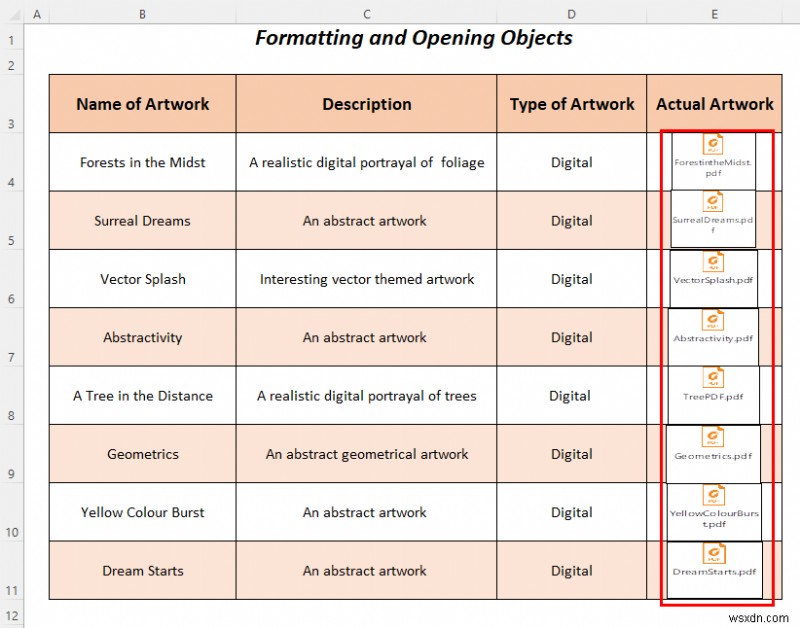800x628 pixels.
Task: Select row 11 header
Action: point(11,570)
